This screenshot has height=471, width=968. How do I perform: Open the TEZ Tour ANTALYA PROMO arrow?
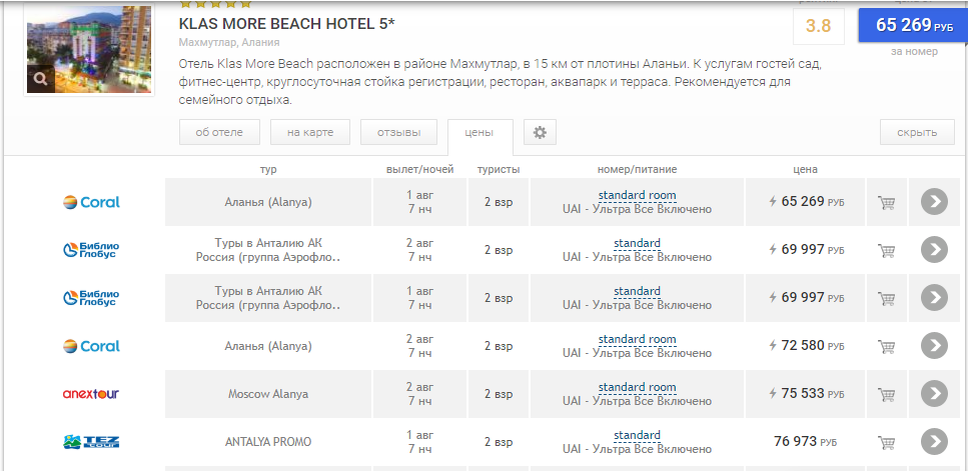tap(934, 442)
